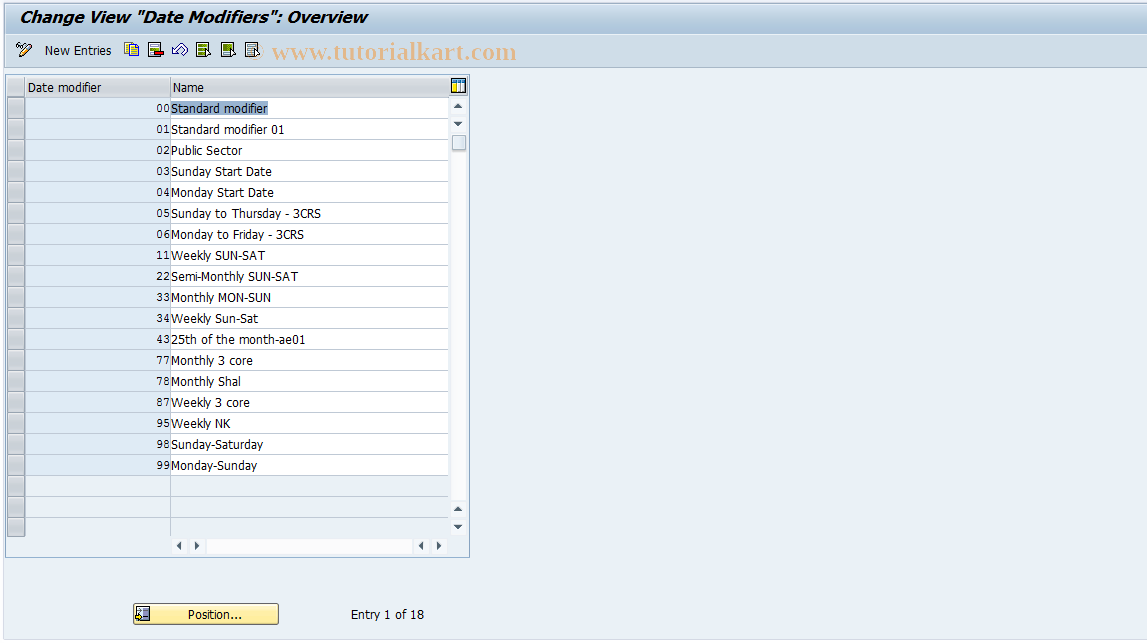This screenshot has width=1147, height=643.
Task: Select row marker for Sunday Start Date
Action: (16, 171)
